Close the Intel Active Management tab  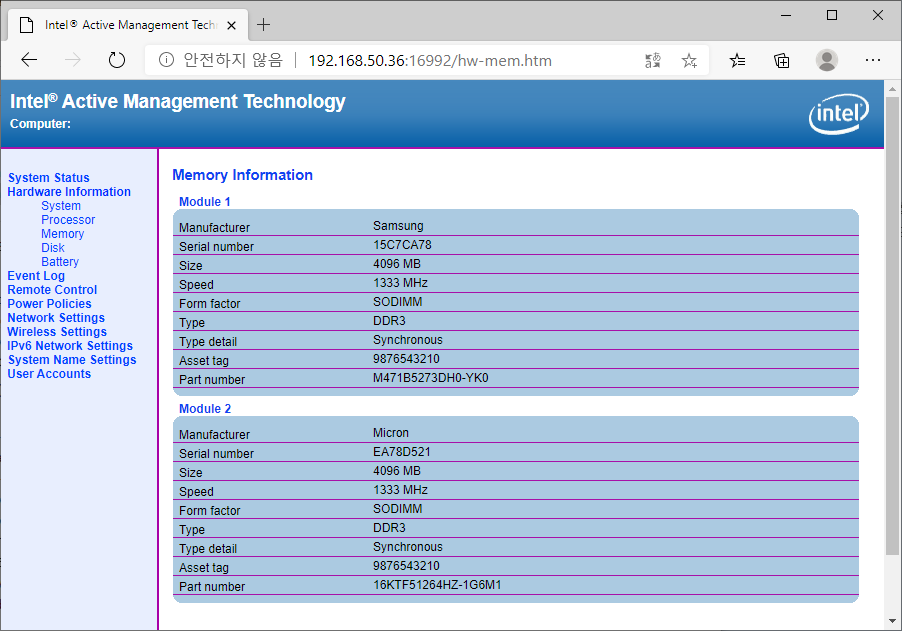tap(231, 25)
